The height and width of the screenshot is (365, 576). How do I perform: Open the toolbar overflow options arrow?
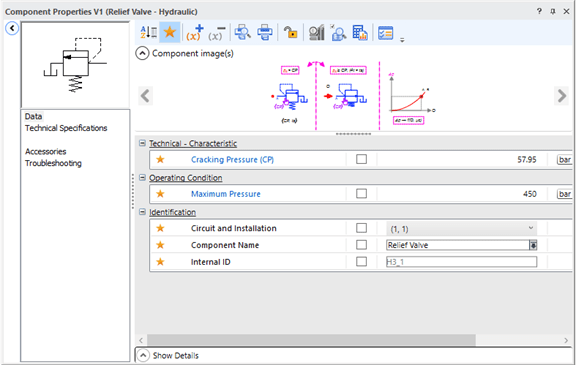(402, 40)
